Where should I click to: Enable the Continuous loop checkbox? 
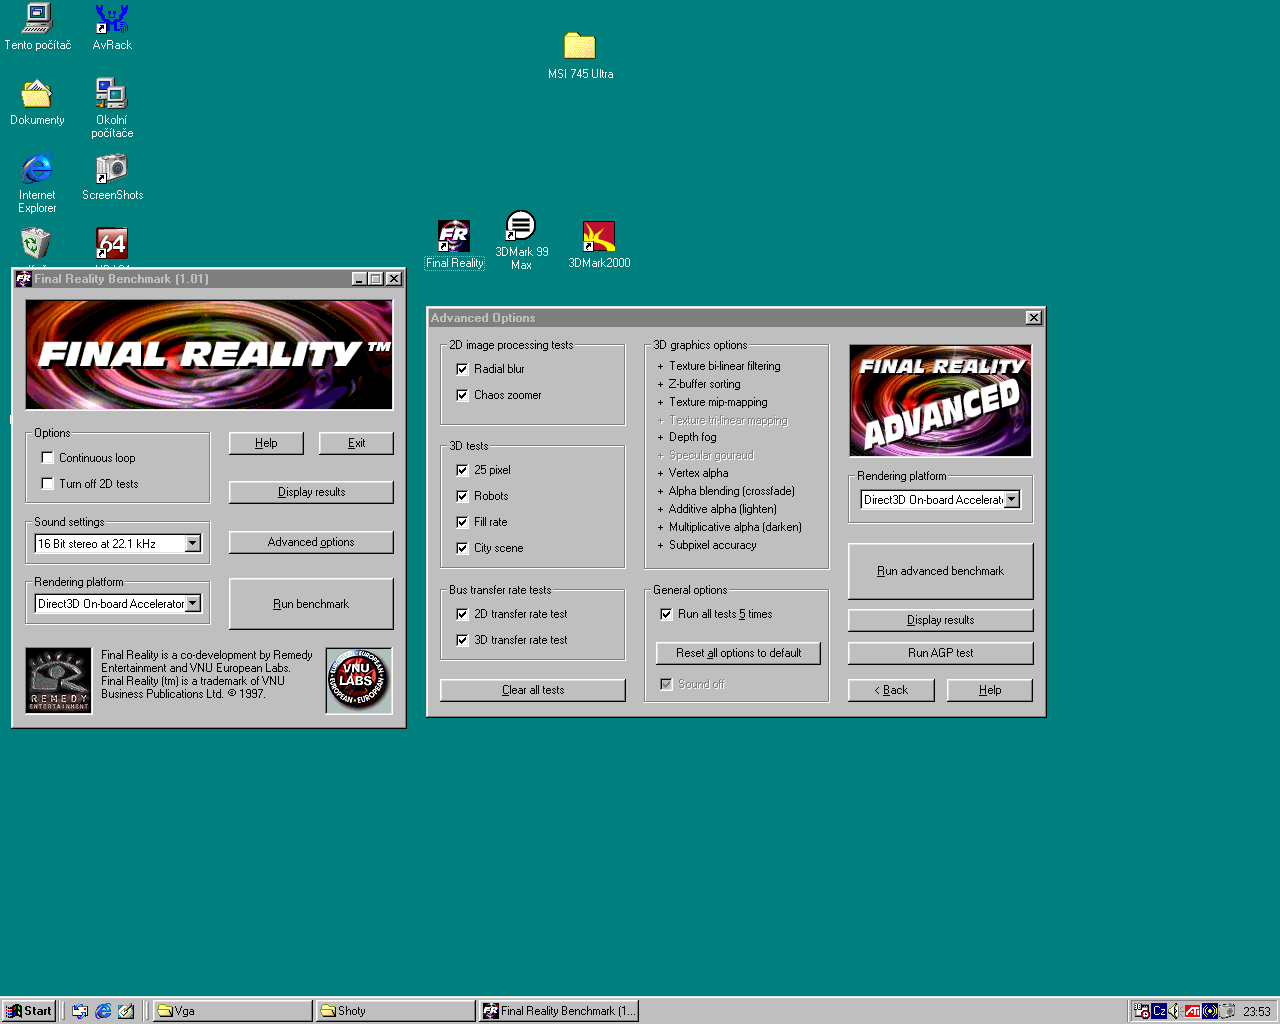47,458
